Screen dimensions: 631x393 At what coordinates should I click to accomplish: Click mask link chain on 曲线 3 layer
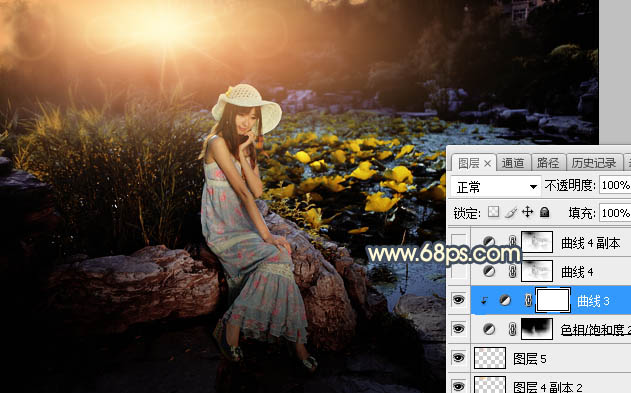tap(528, 300)
